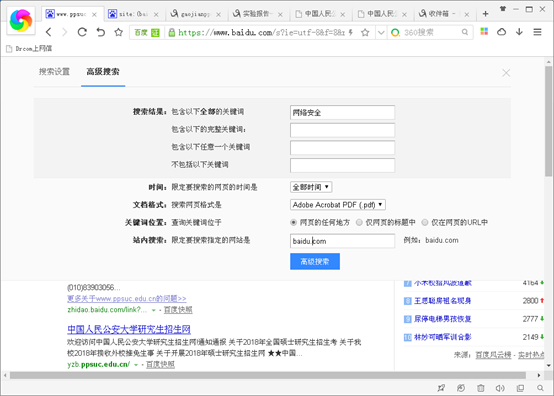The image size is (554, 396).
Task: Expand the address bar history dropdown arrow
Action: [x=381, y=32]
